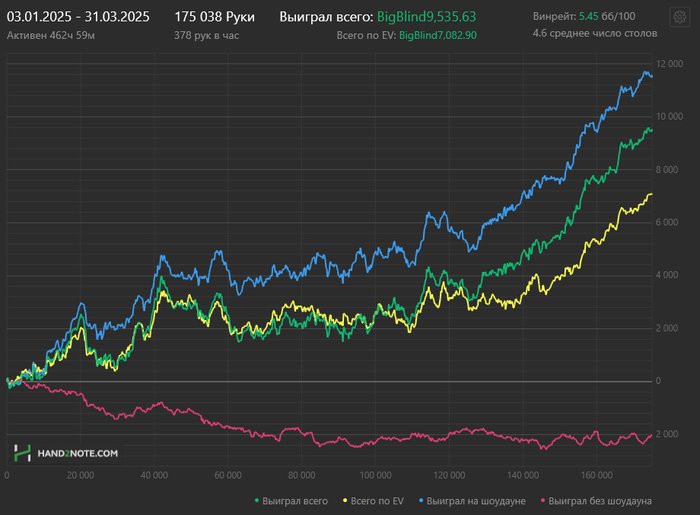Click the yellow EV legend dot
Viewport: 700px width, 515px height.
pyautogui.click(x=346, y=500)
